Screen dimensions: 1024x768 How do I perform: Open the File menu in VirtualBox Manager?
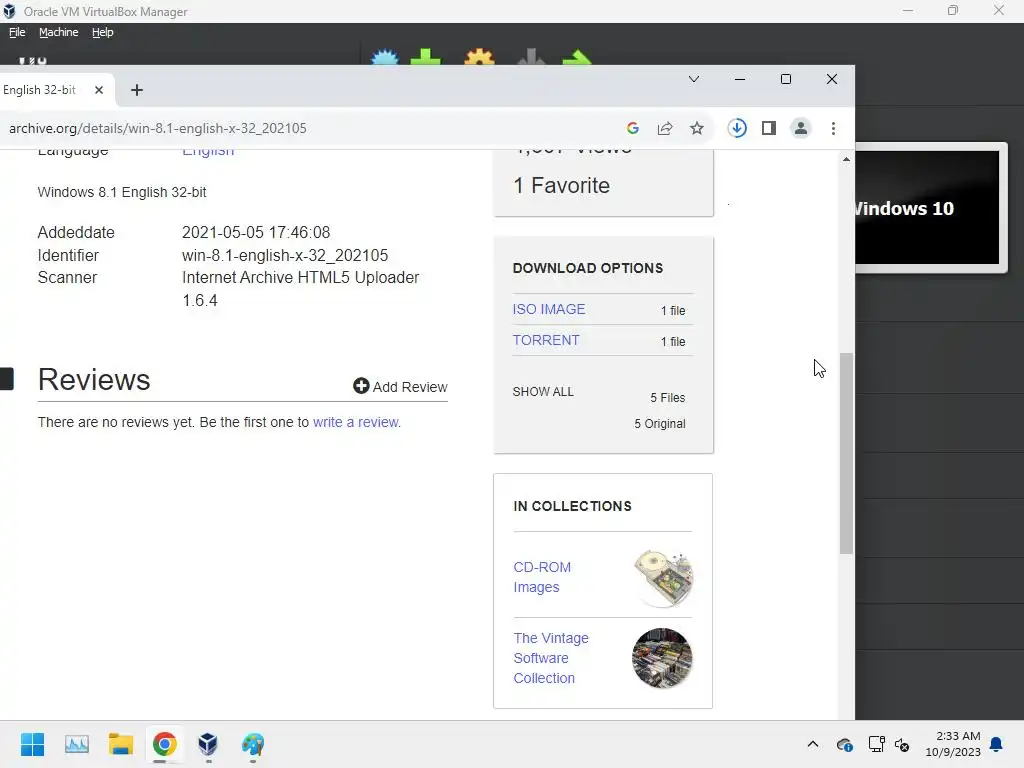pos(17,32)
